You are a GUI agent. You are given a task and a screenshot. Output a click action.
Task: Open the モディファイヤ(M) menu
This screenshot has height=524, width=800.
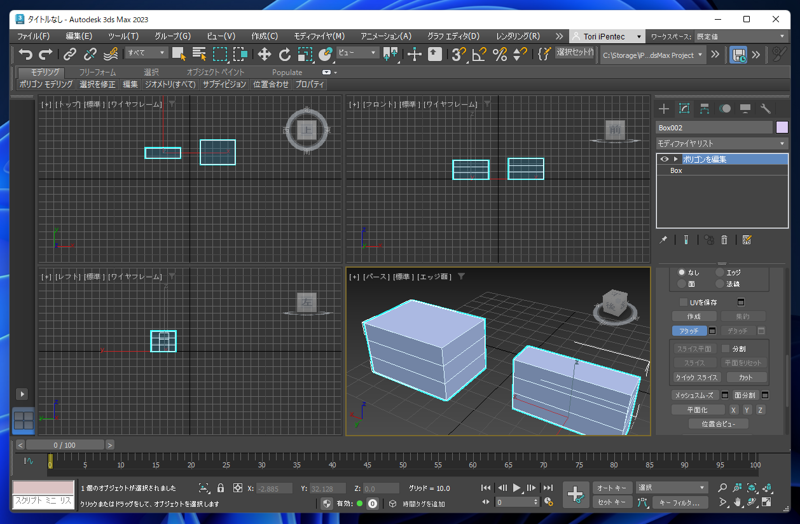tap(319, 36)
